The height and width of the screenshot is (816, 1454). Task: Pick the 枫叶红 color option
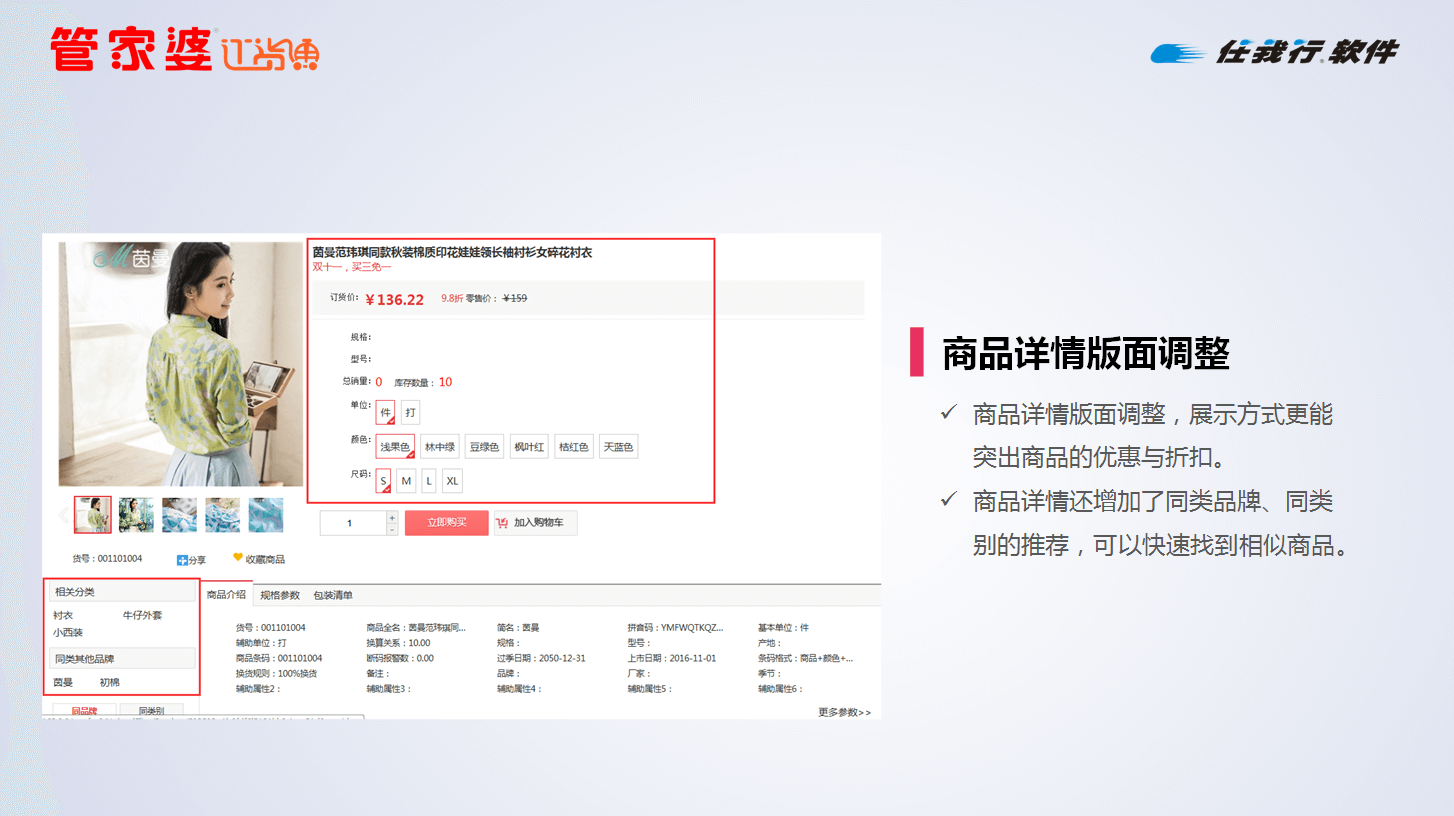tap(529, 447)
